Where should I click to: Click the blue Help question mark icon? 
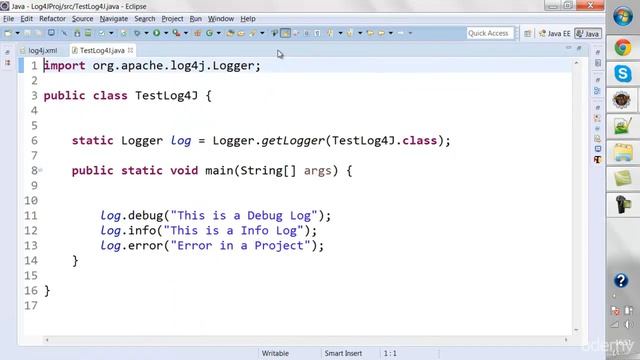pos(621,280)
